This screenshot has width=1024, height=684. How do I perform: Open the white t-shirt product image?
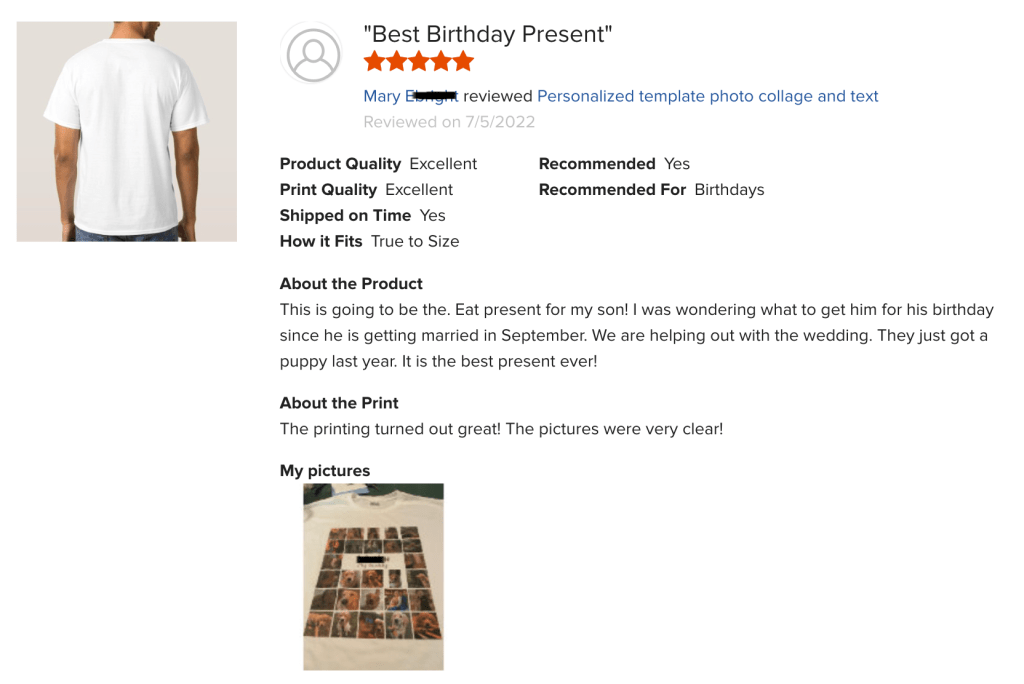coord(127,131)
